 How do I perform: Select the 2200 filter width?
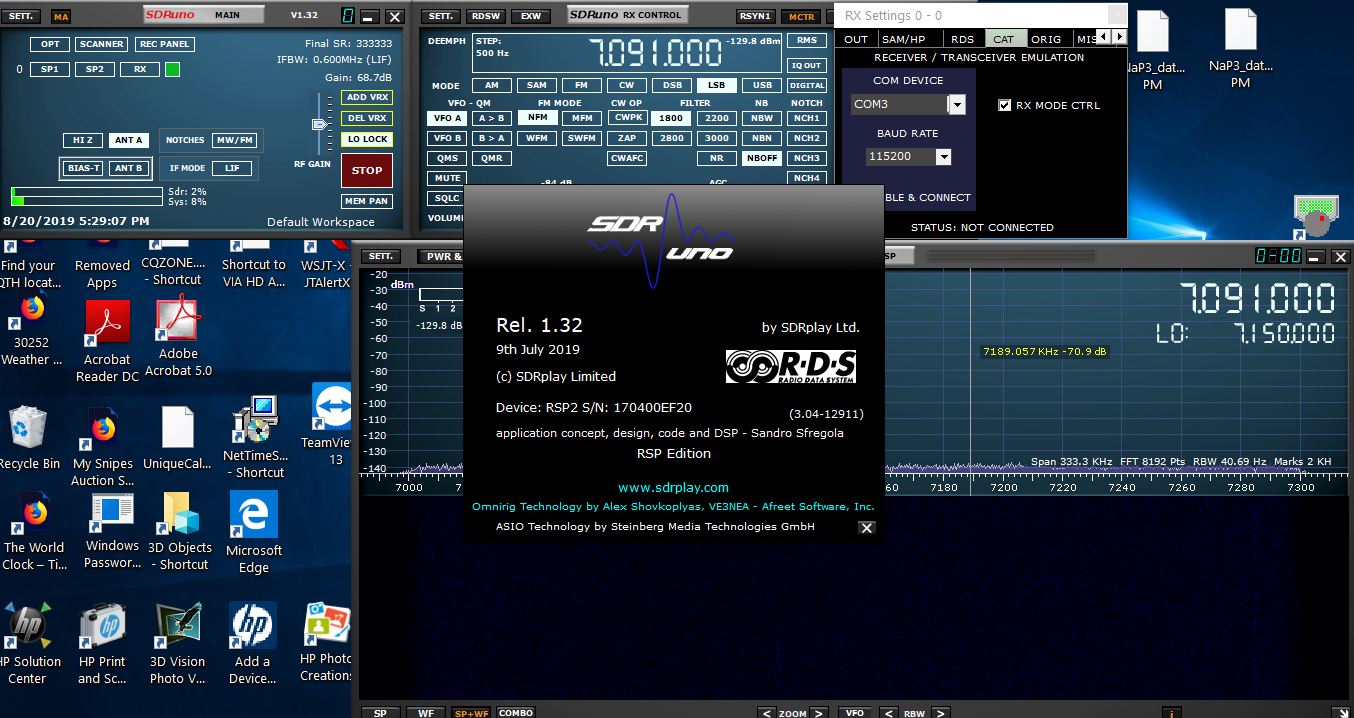[717, 118]
